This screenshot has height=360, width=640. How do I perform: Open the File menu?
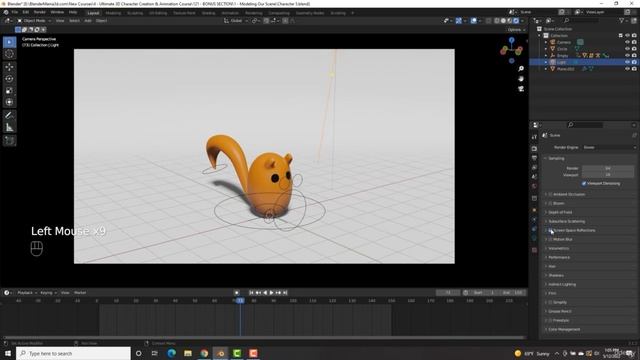click(15, 12)
